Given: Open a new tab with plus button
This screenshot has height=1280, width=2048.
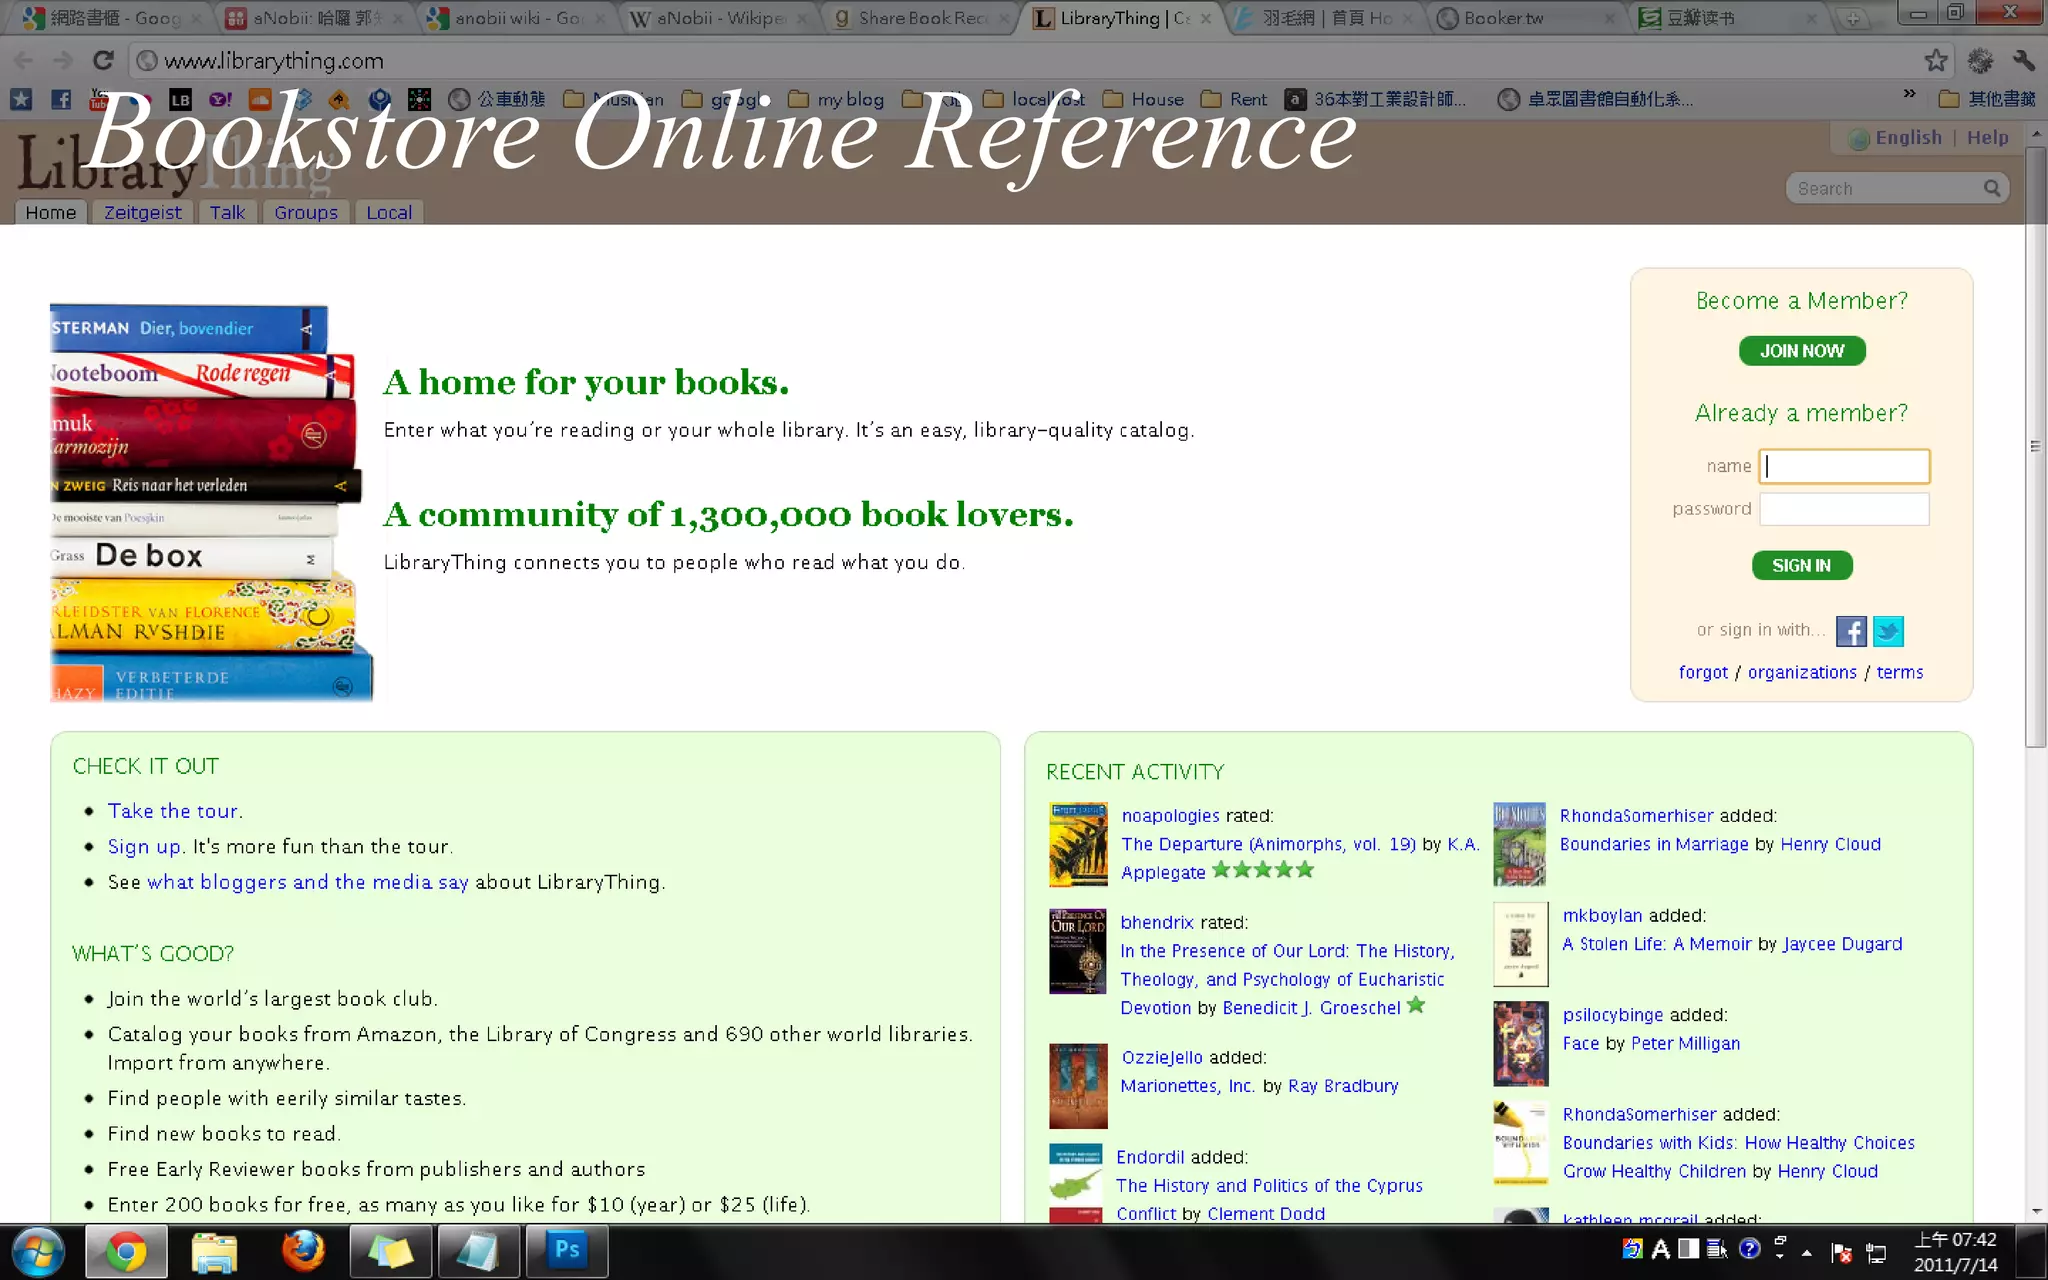Looking at the screenshot, I should (x=1853, y=18).
